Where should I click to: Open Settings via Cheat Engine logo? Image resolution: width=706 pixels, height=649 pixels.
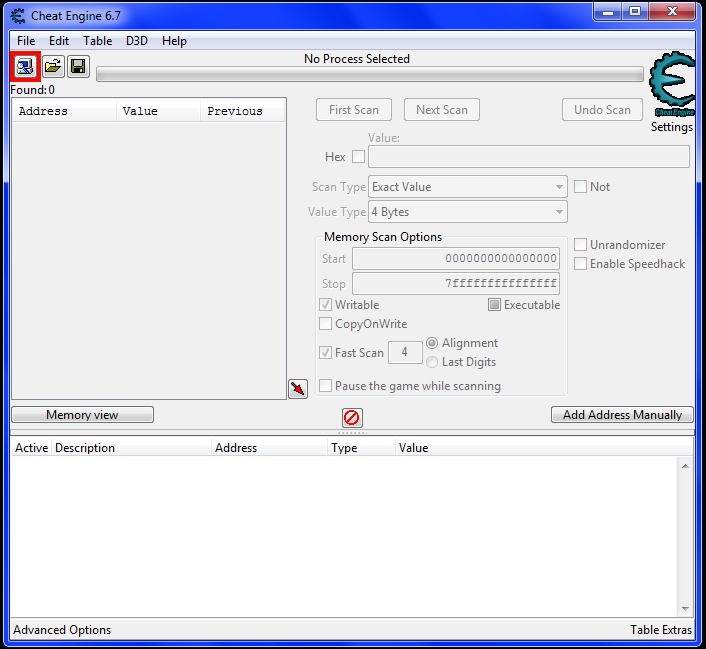672,85
